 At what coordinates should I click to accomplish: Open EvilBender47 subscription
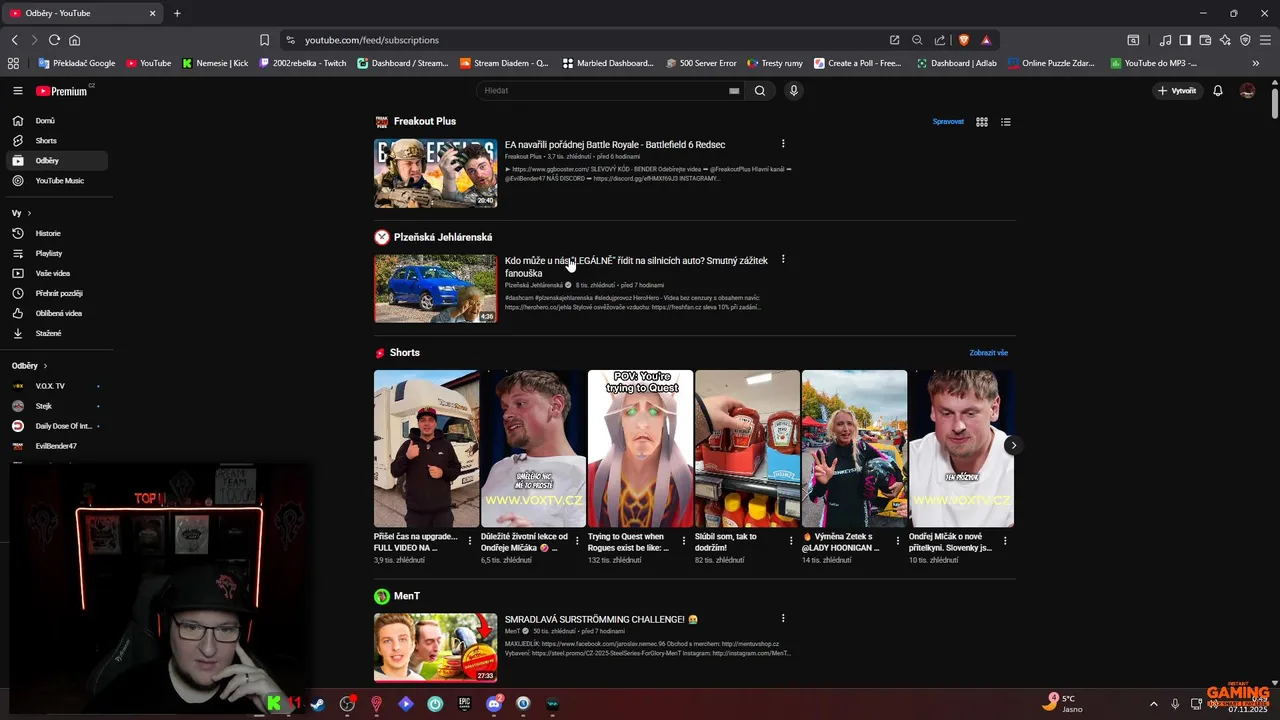56,446
